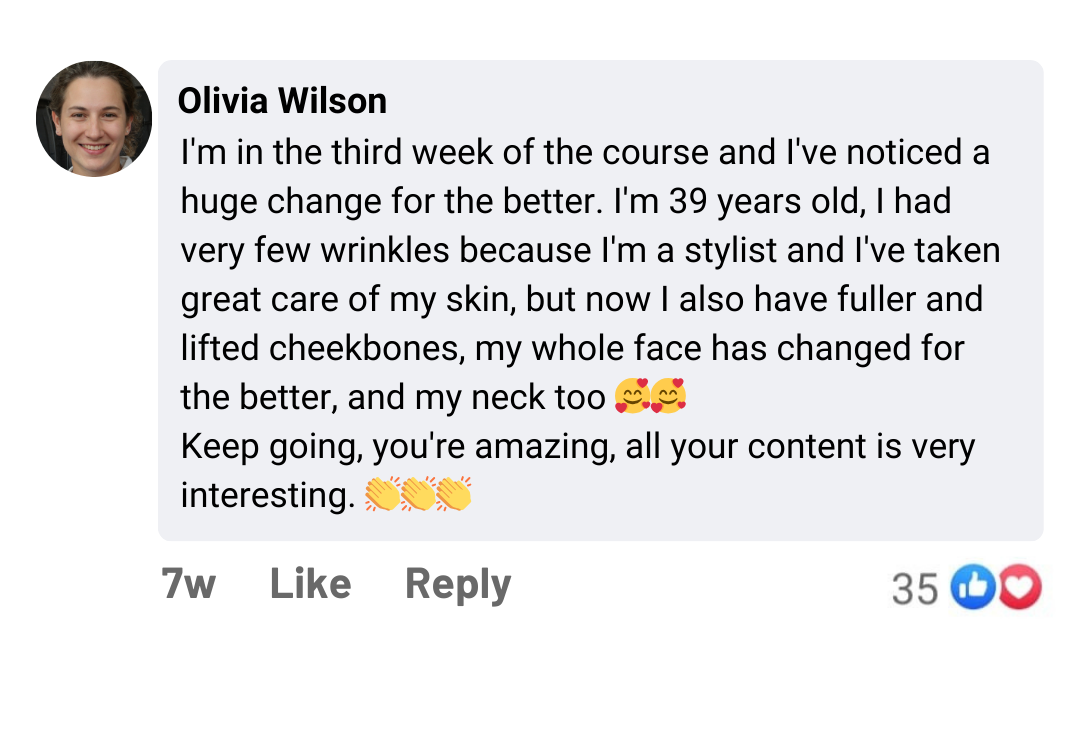Viewport: 1080px width, 747px height.
Task: Click the second smiling-hearts emoji
Action: point(668,398)
